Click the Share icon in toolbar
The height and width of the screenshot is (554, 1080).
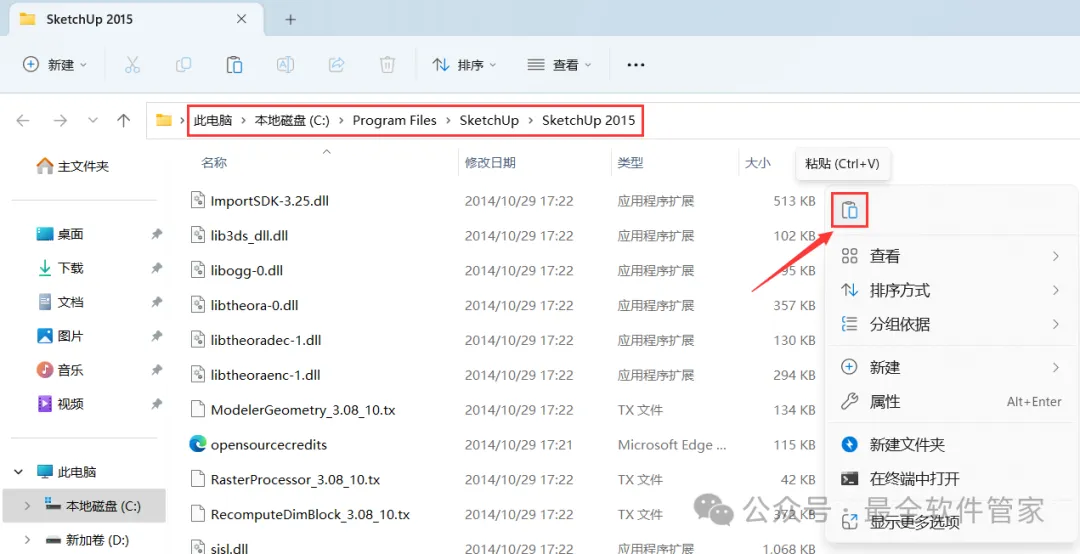pos(336,65)
